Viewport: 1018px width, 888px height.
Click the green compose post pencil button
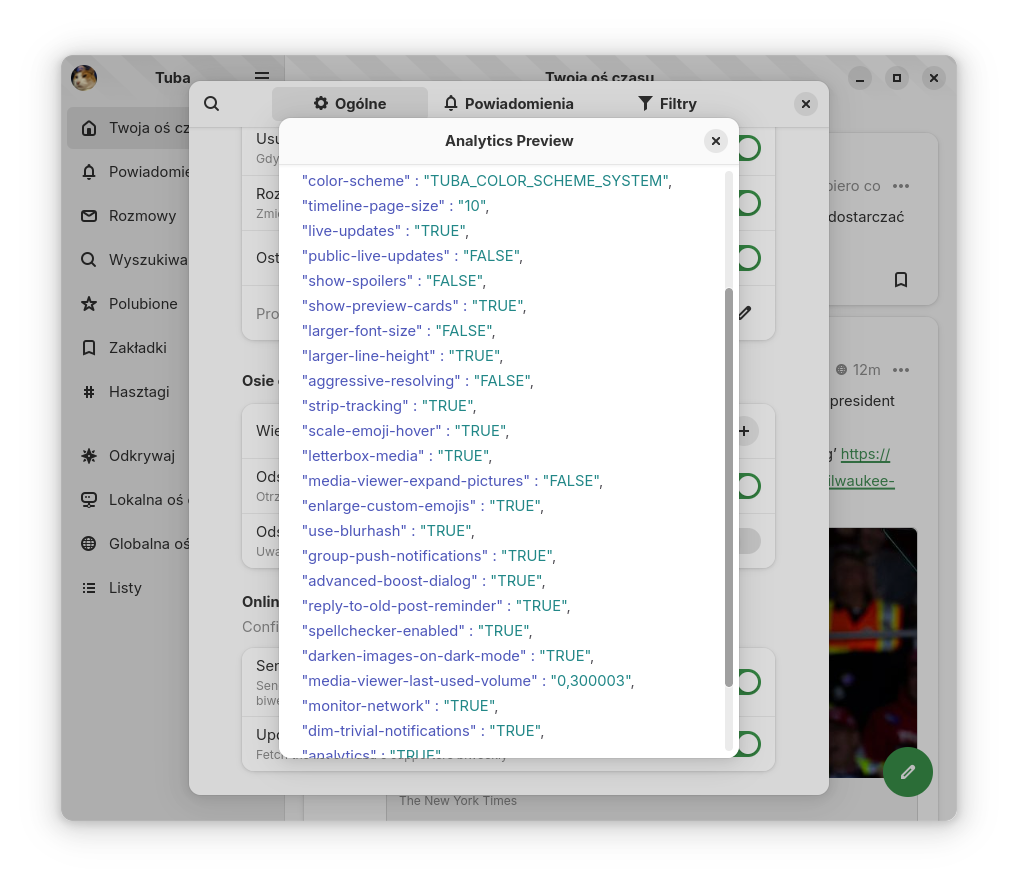pos(907,772)
